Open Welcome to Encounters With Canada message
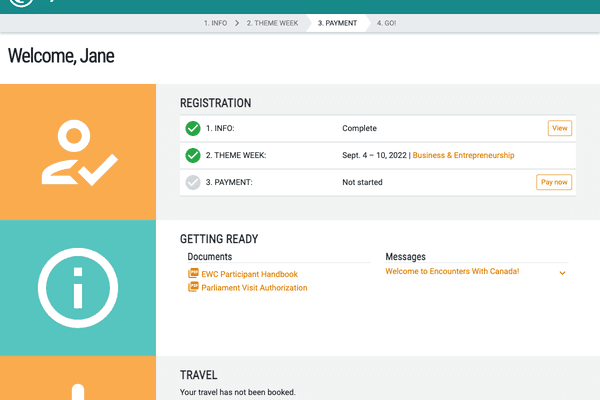 click(x=452, y=272)
